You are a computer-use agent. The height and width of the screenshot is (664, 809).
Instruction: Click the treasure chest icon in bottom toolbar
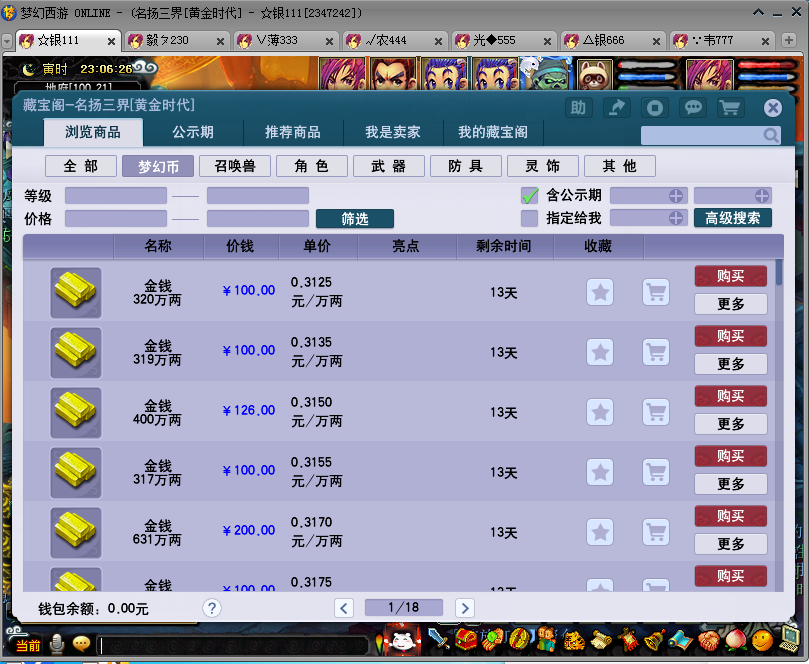[x=467, y=639]
